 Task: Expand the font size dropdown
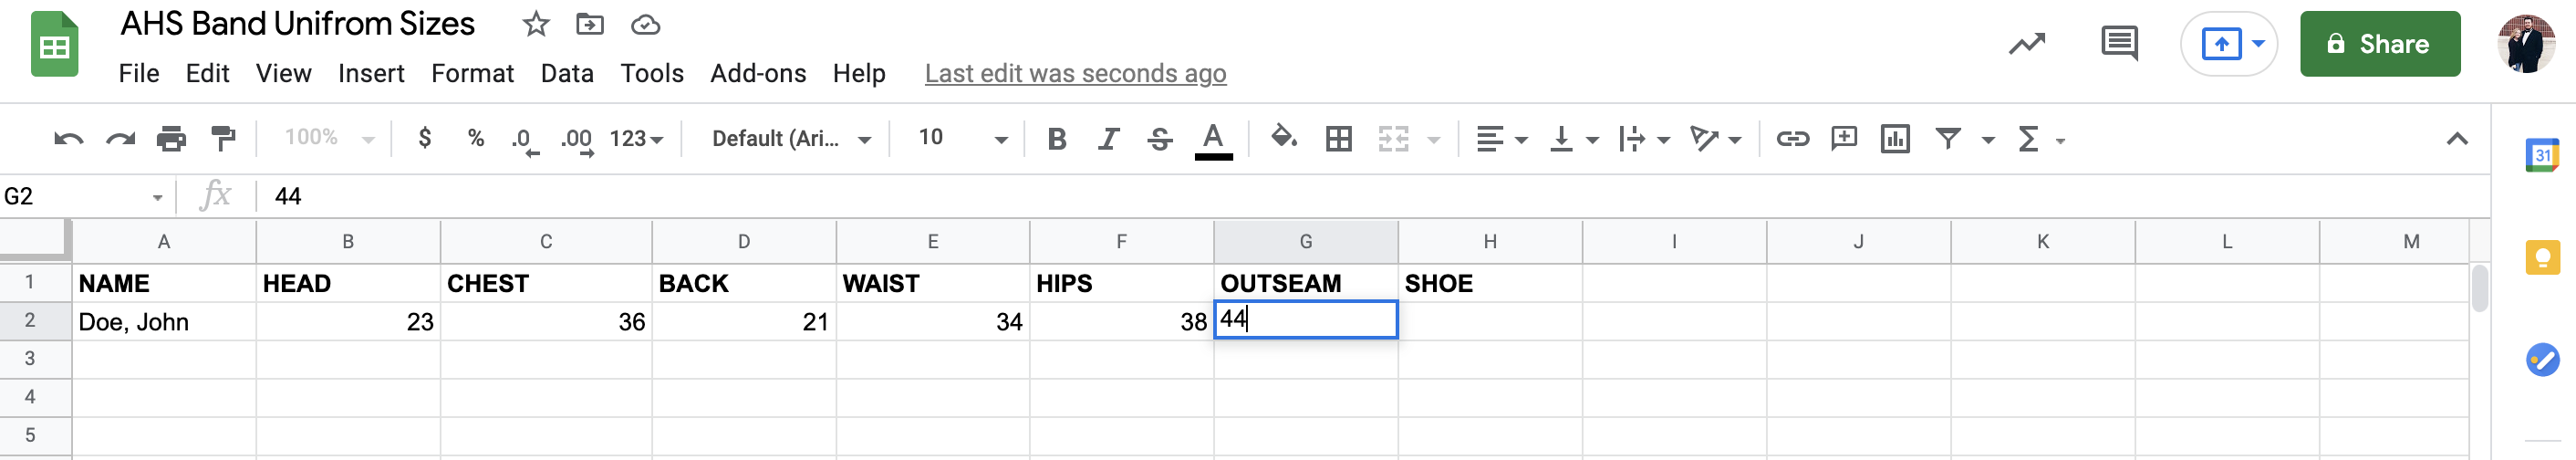point(1000,139)
